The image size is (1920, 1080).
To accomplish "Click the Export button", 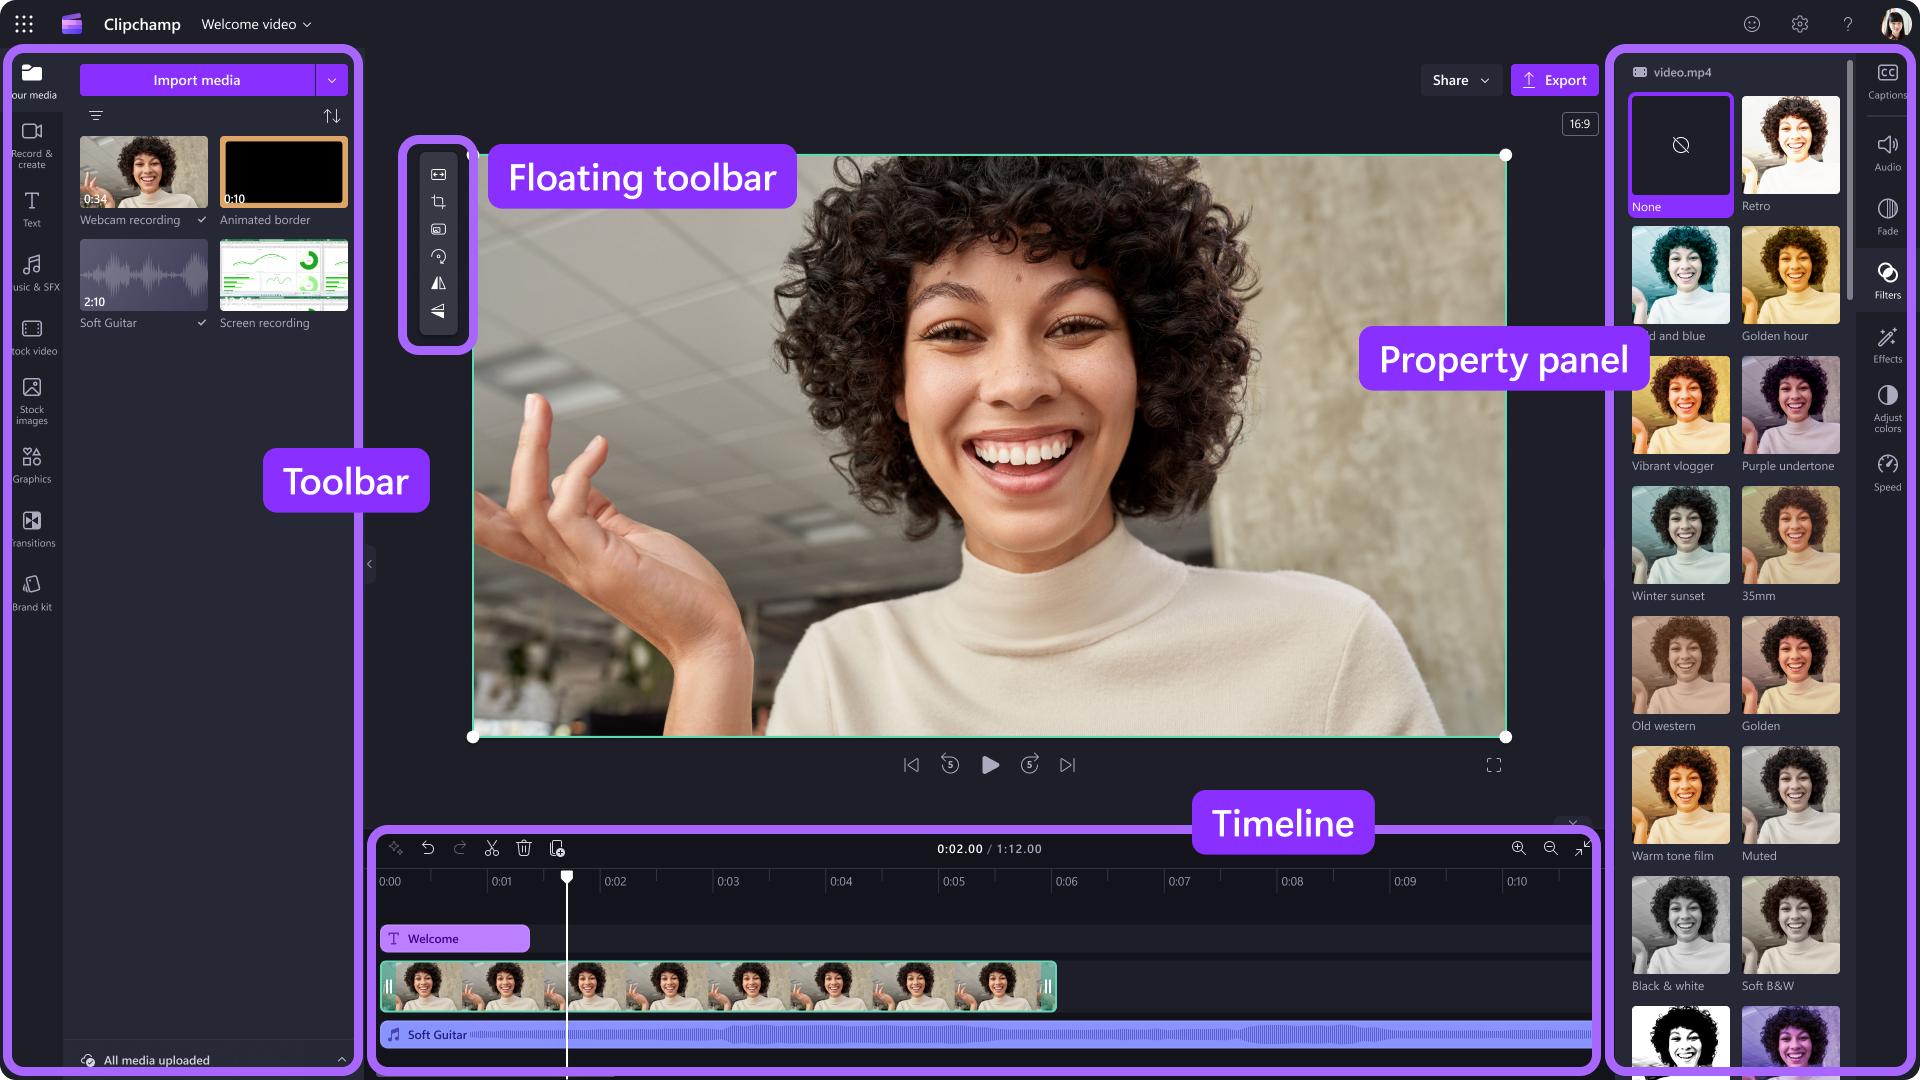I will pos(1554,80).
